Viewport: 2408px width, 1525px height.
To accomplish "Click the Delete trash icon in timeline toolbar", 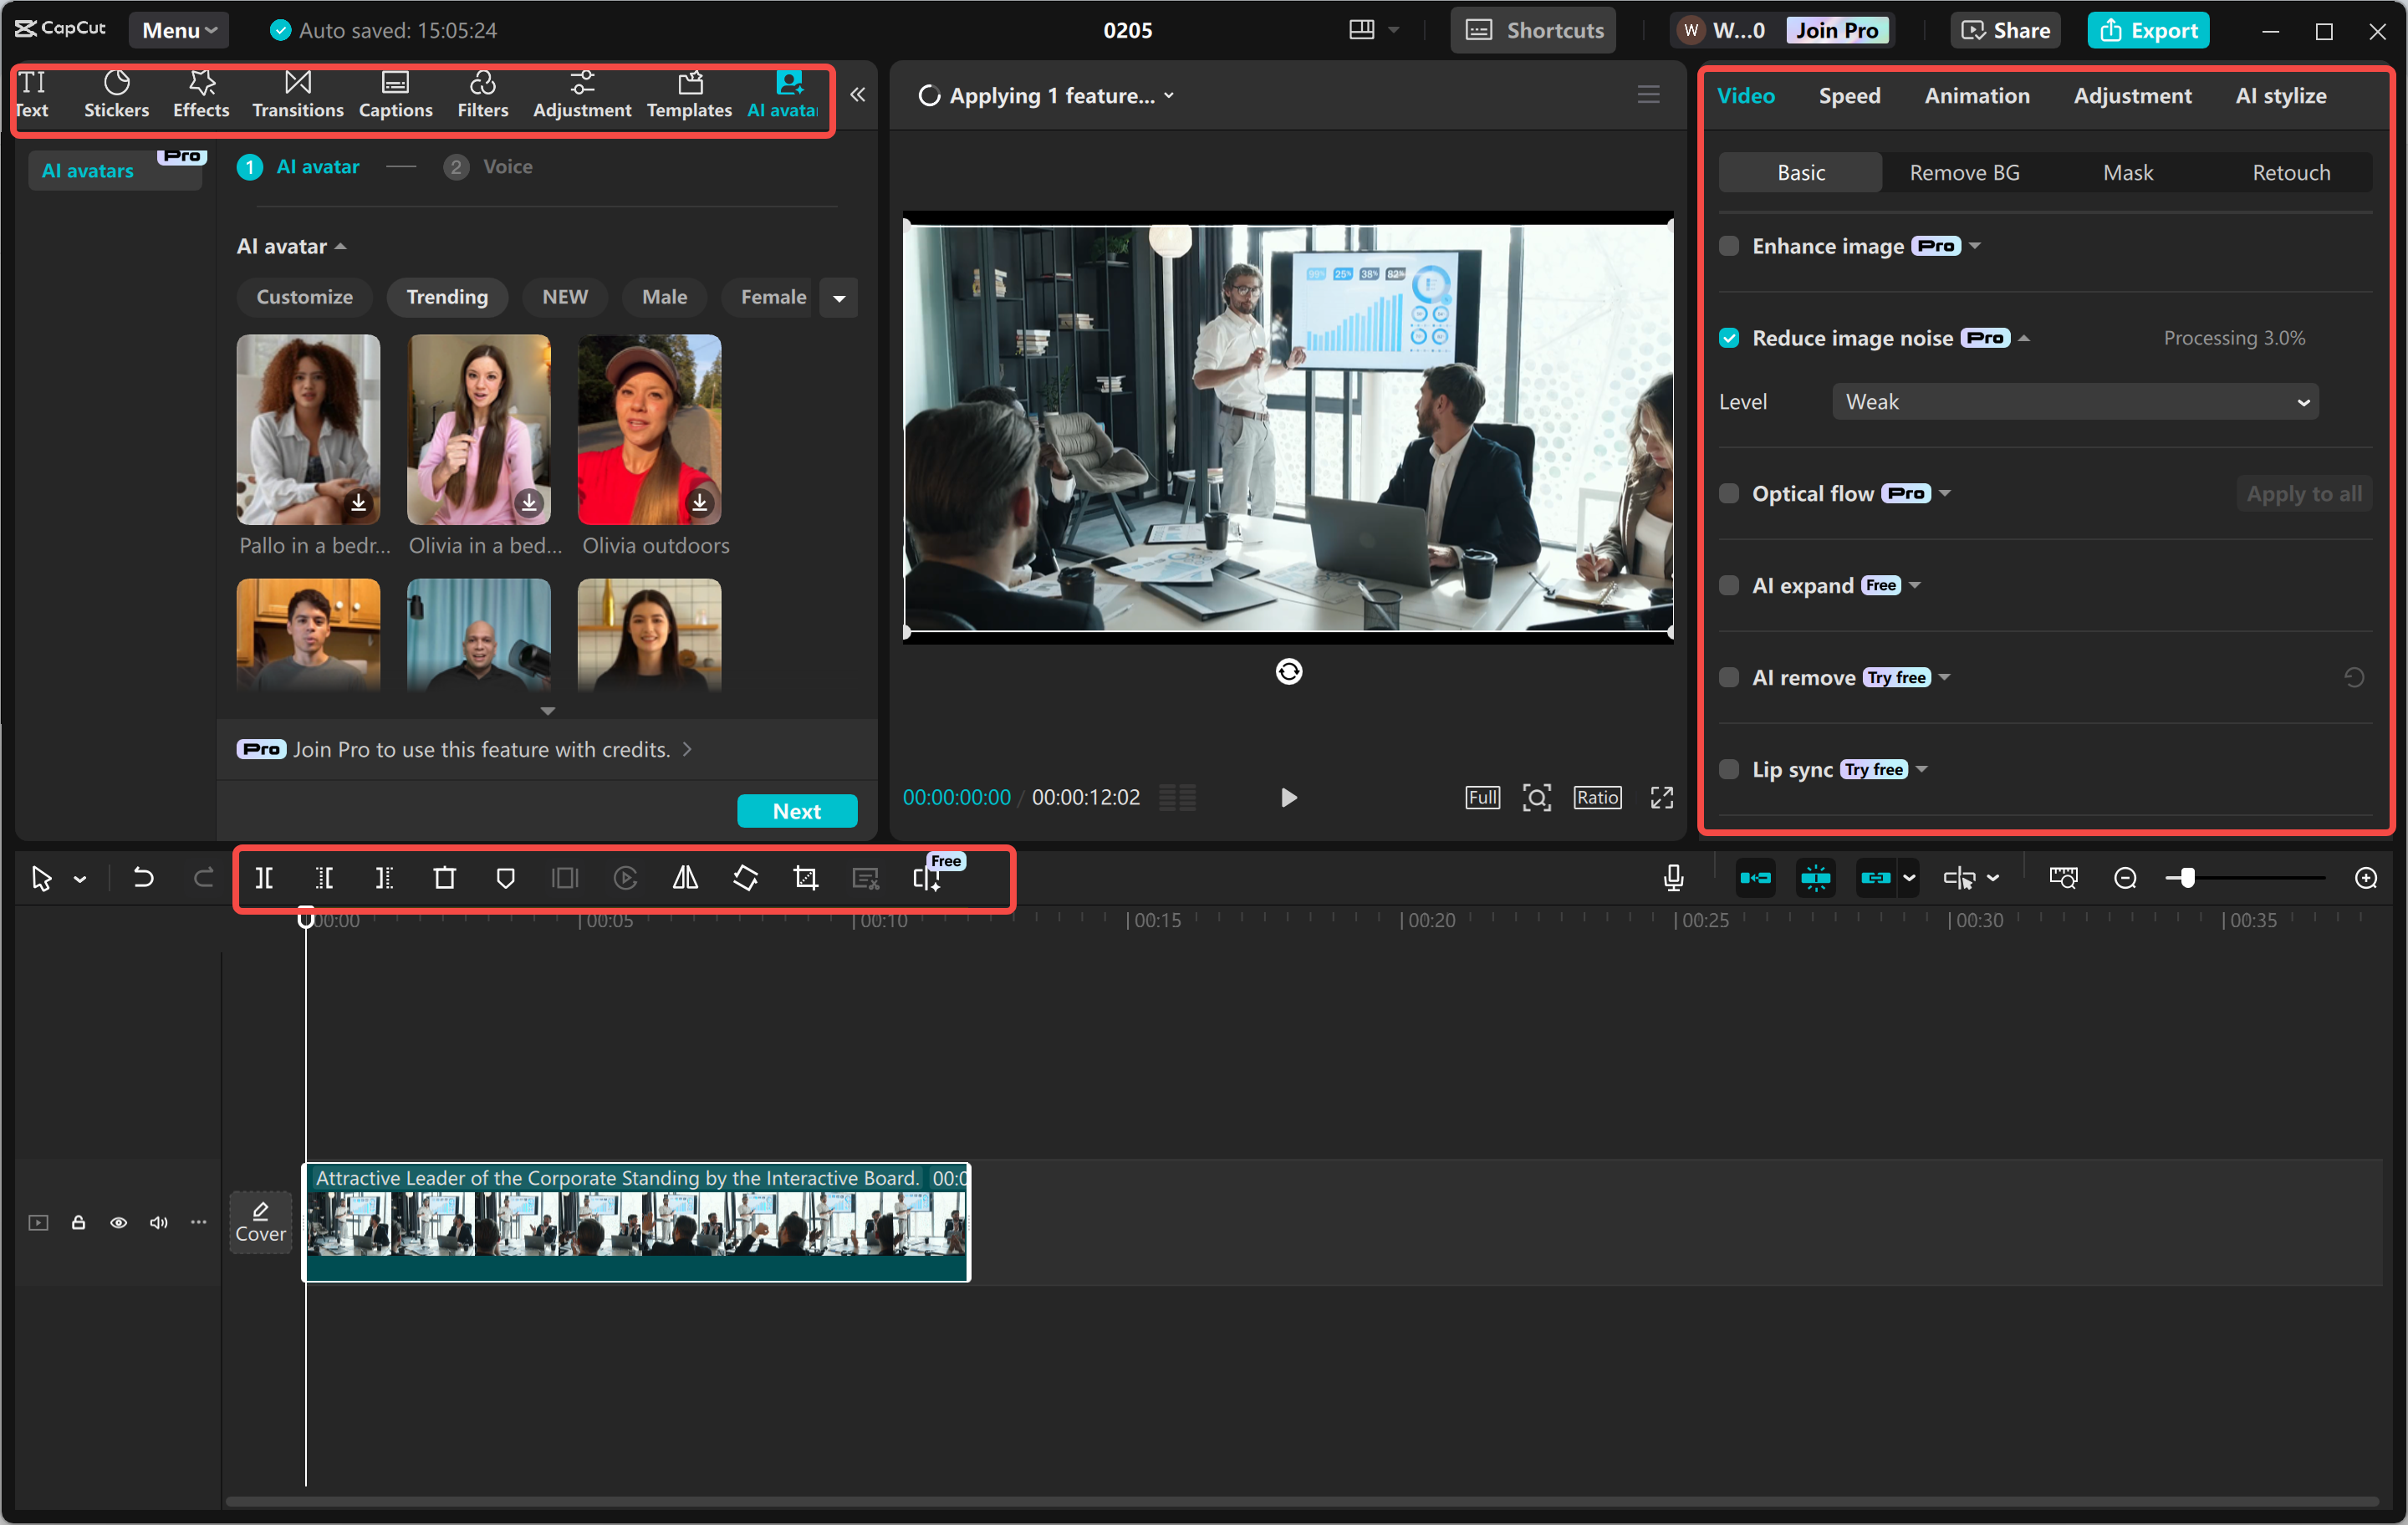I will tap(444, 878).
